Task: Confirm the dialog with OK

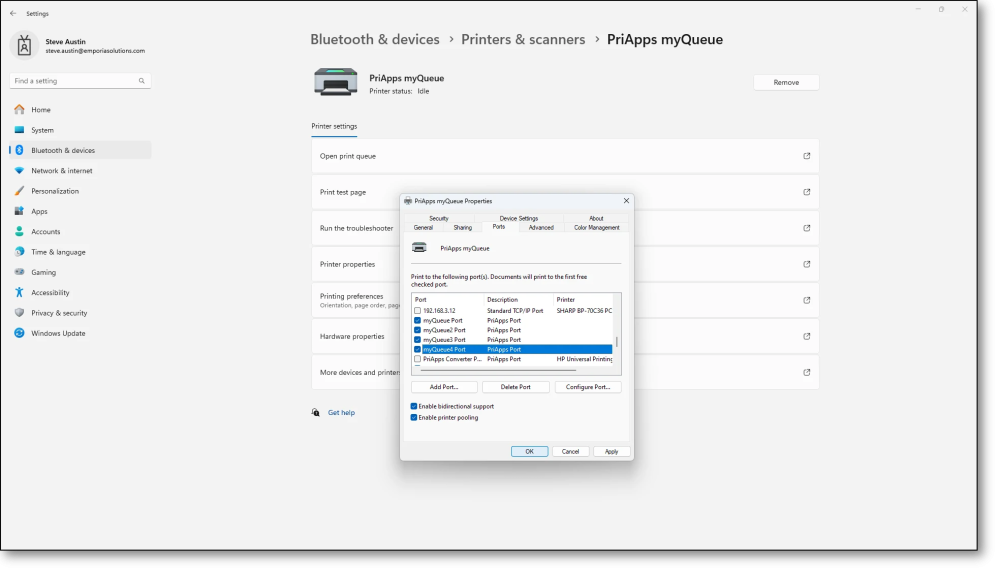Action: 529,452
